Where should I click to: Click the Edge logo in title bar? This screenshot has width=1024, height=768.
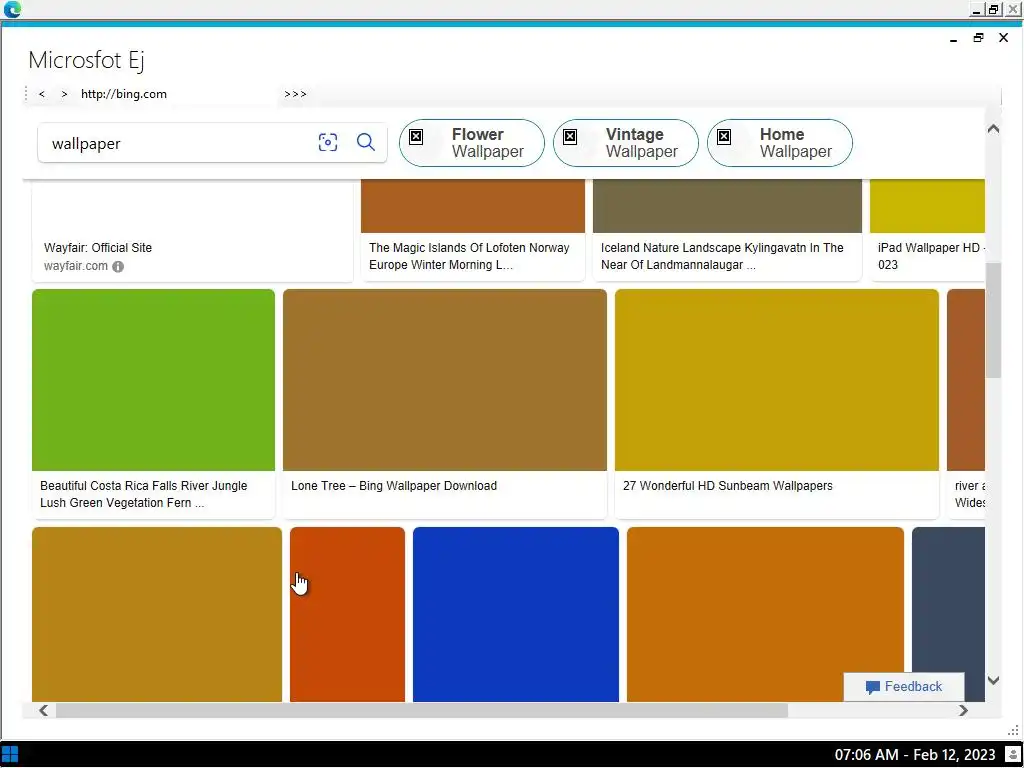point(12,9)
